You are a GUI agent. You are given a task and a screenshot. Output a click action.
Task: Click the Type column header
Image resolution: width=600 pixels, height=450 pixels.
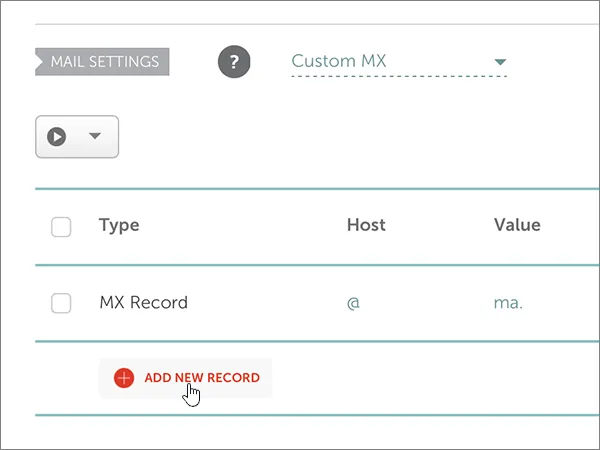(x=119, y=225)
